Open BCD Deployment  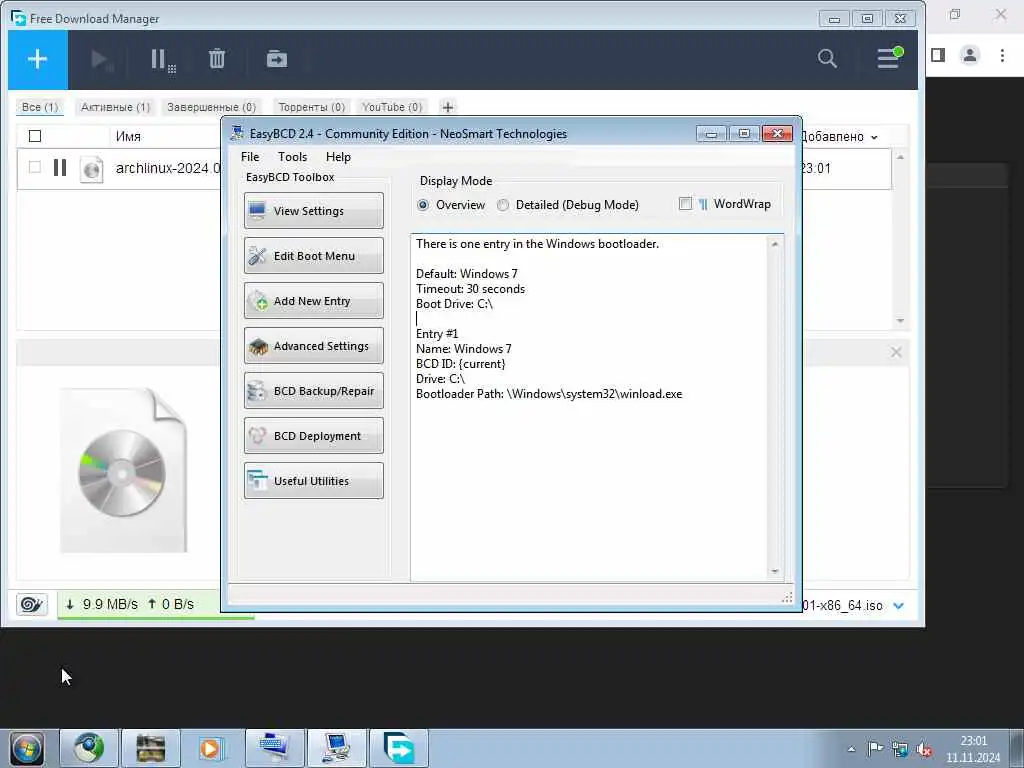click(x=313, y=436)
